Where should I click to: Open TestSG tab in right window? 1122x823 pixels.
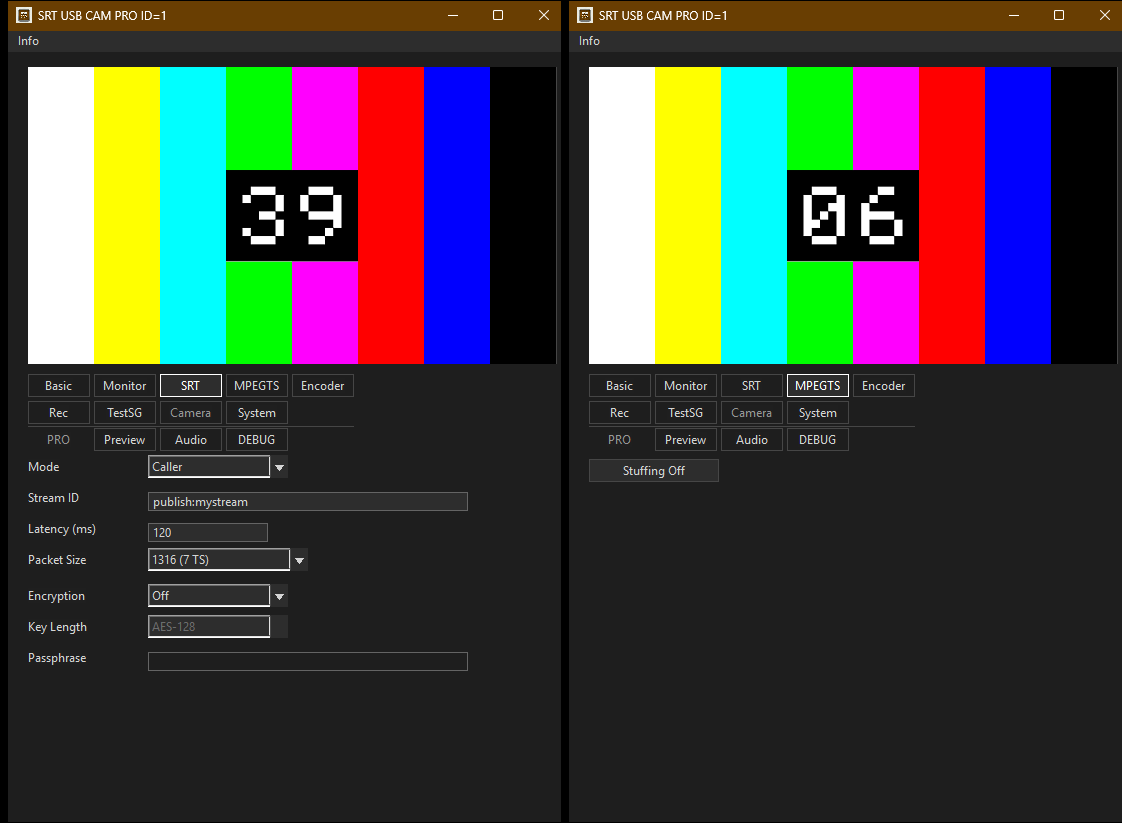[686, 413]
